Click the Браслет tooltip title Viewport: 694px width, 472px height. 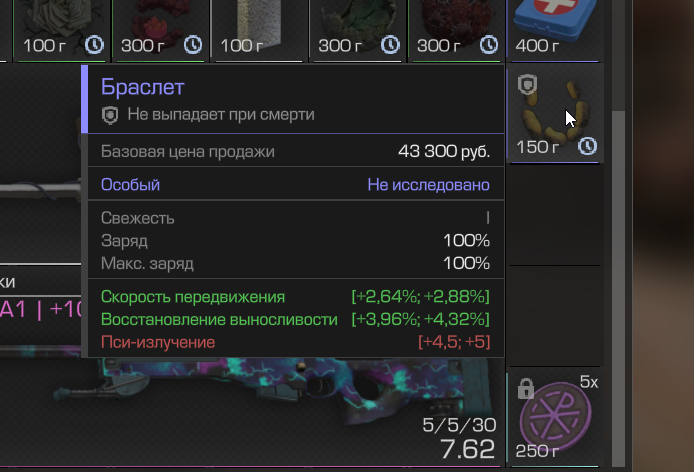click(143, 87)
